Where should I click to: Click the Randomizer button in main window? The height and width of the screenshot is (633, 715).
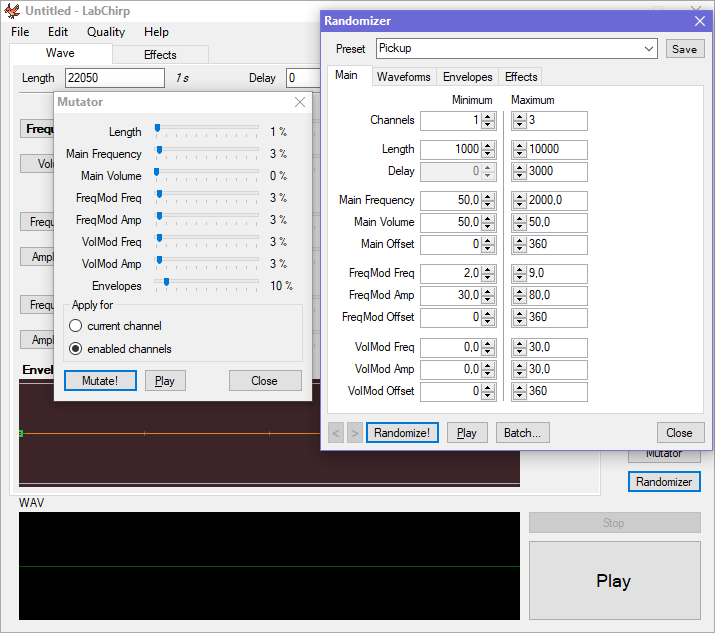pyautogui.click(x=664, y=482)
